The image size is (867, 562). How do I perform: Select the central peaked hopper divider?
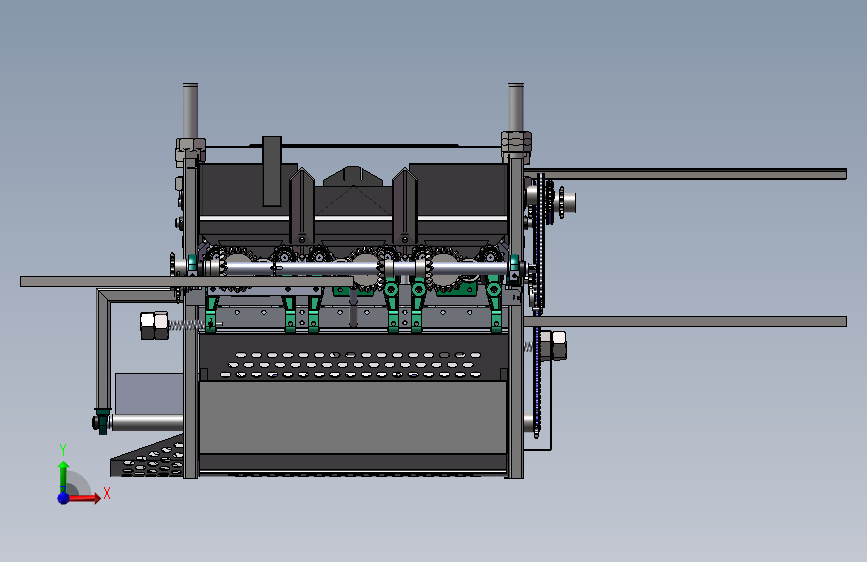(353, 176)
